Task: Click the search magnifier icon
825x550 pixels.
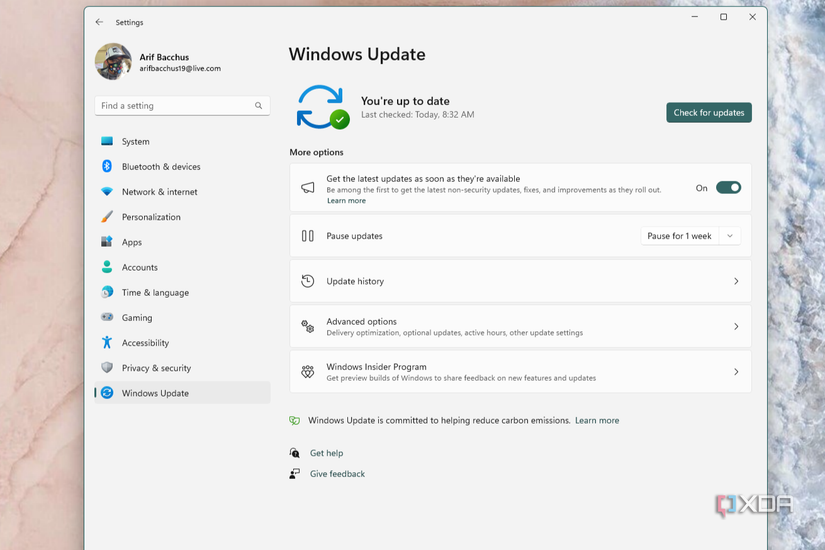Action: coord(258,105)
